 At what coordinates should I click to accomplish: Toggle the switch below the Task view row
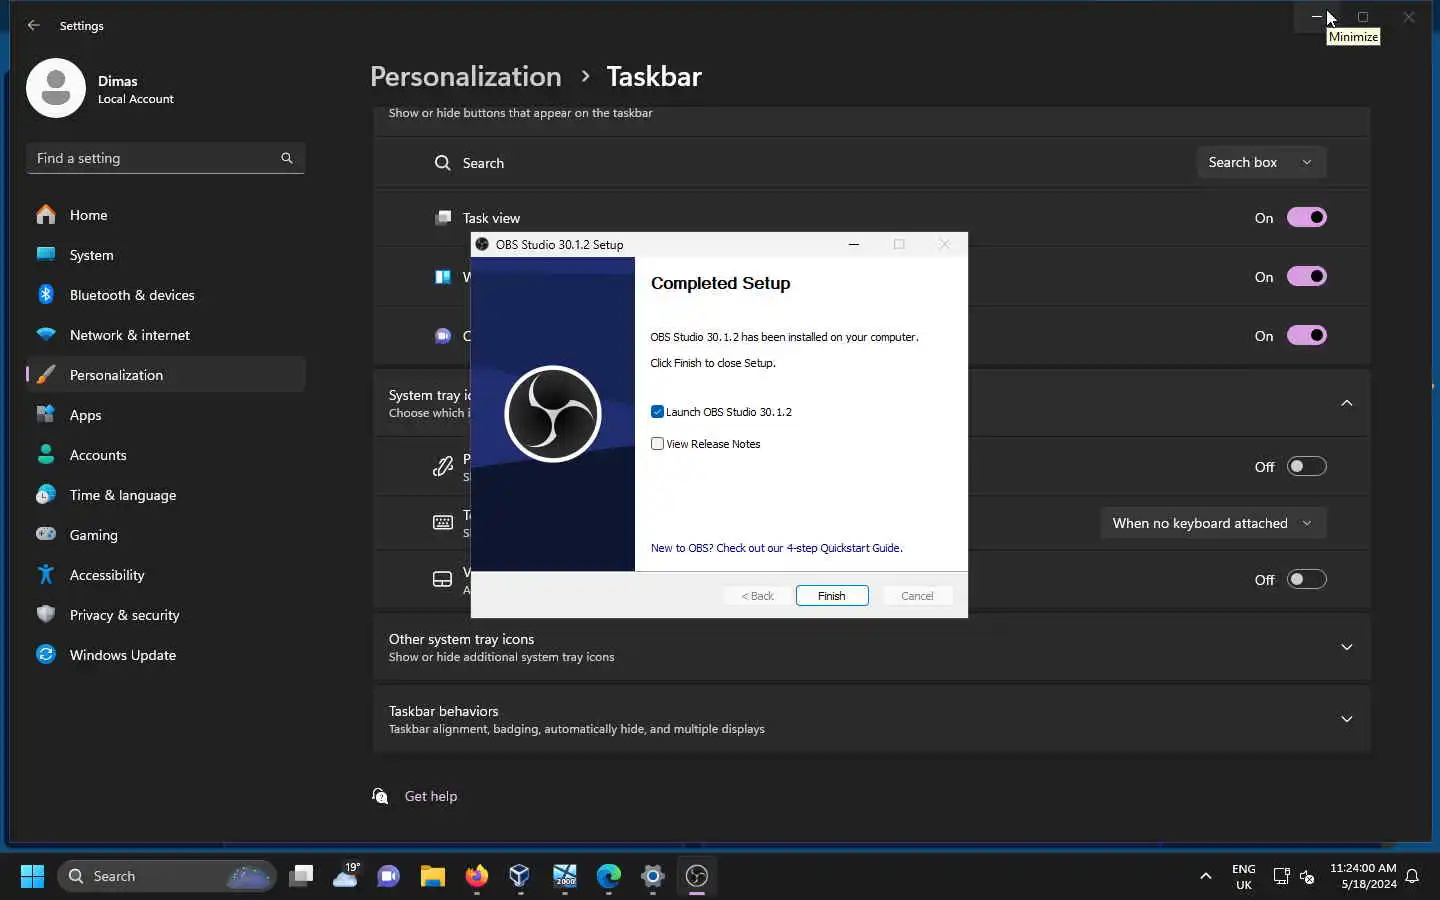[1306, 276]
